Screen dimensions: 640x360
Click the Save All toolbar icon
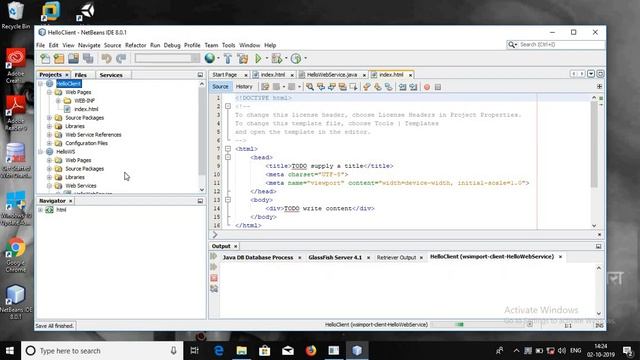click(x=88, y=58)
